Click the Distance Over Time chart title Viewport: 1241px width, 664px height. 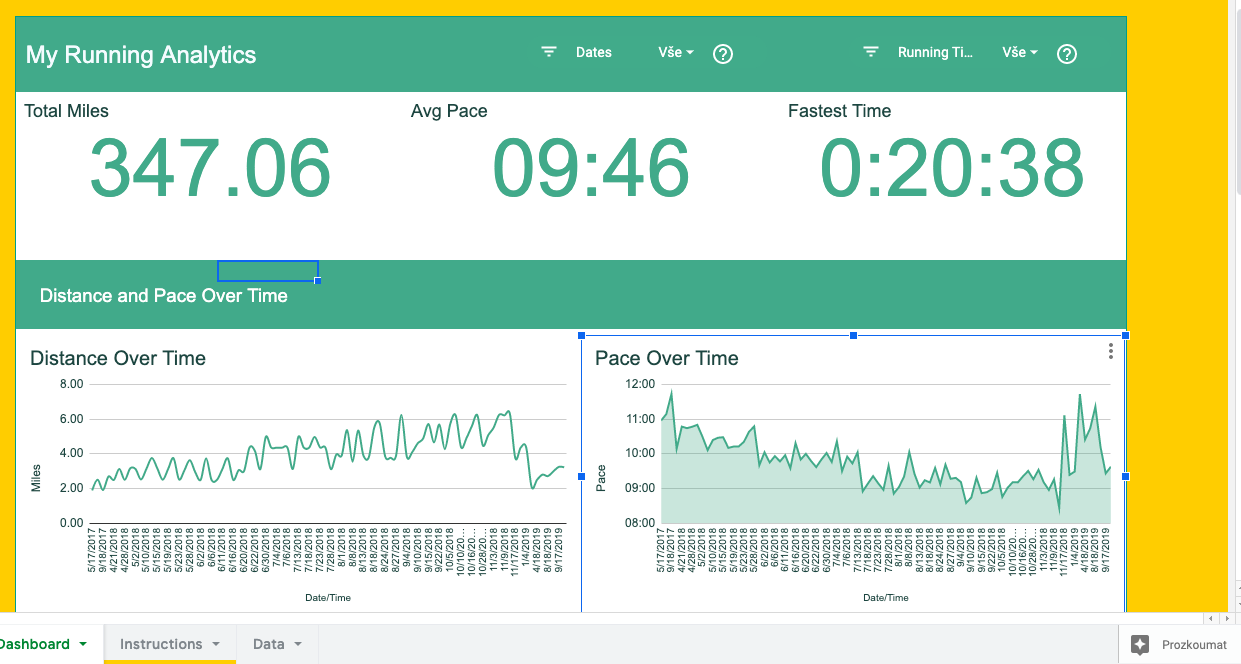(118, 358)
